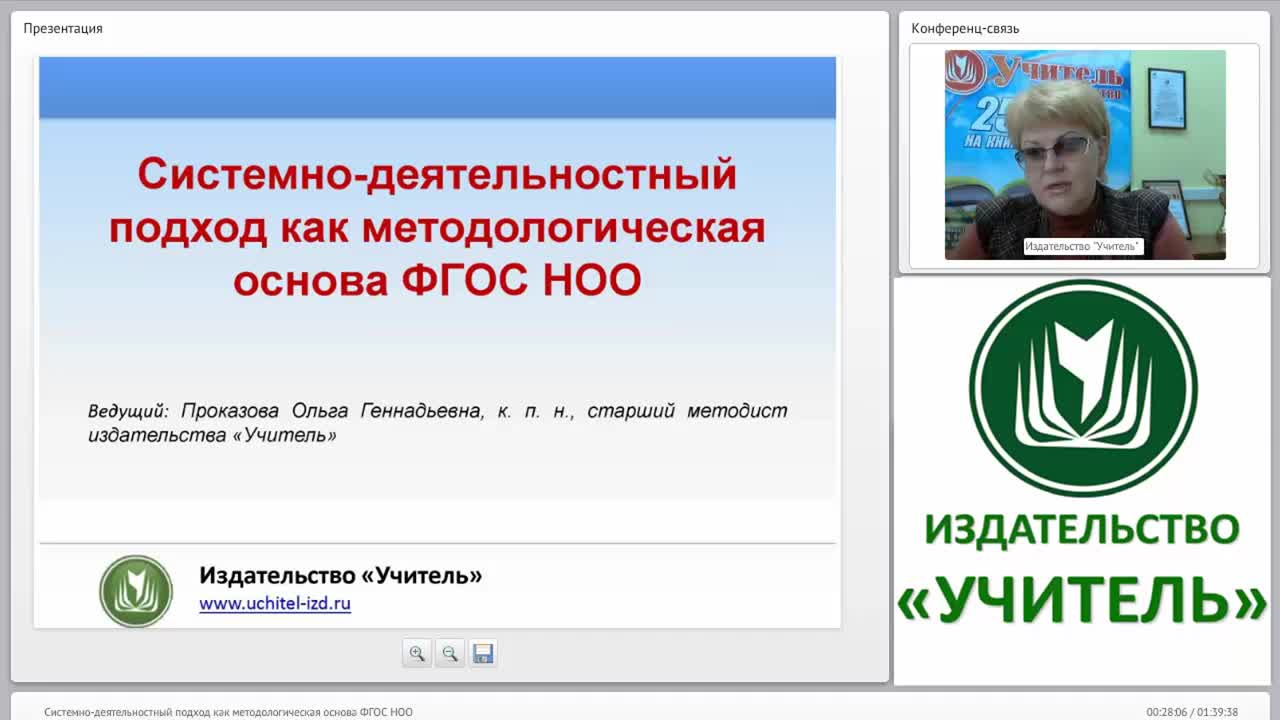Image resolution: width=1280 pixels, height=720 pixels.
Task: Open the www.uchitel-izd.ru link
Action: coord(275,604)
